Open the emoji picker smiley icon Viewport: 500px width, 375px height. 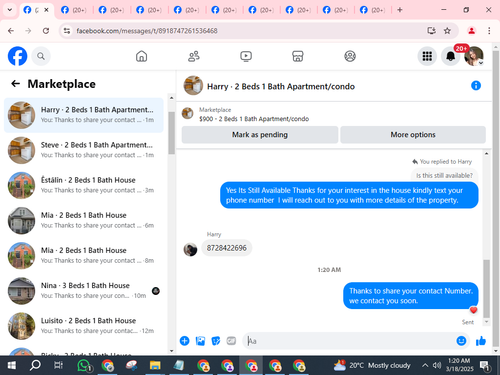pyautogui.click(x=461, y=341)
